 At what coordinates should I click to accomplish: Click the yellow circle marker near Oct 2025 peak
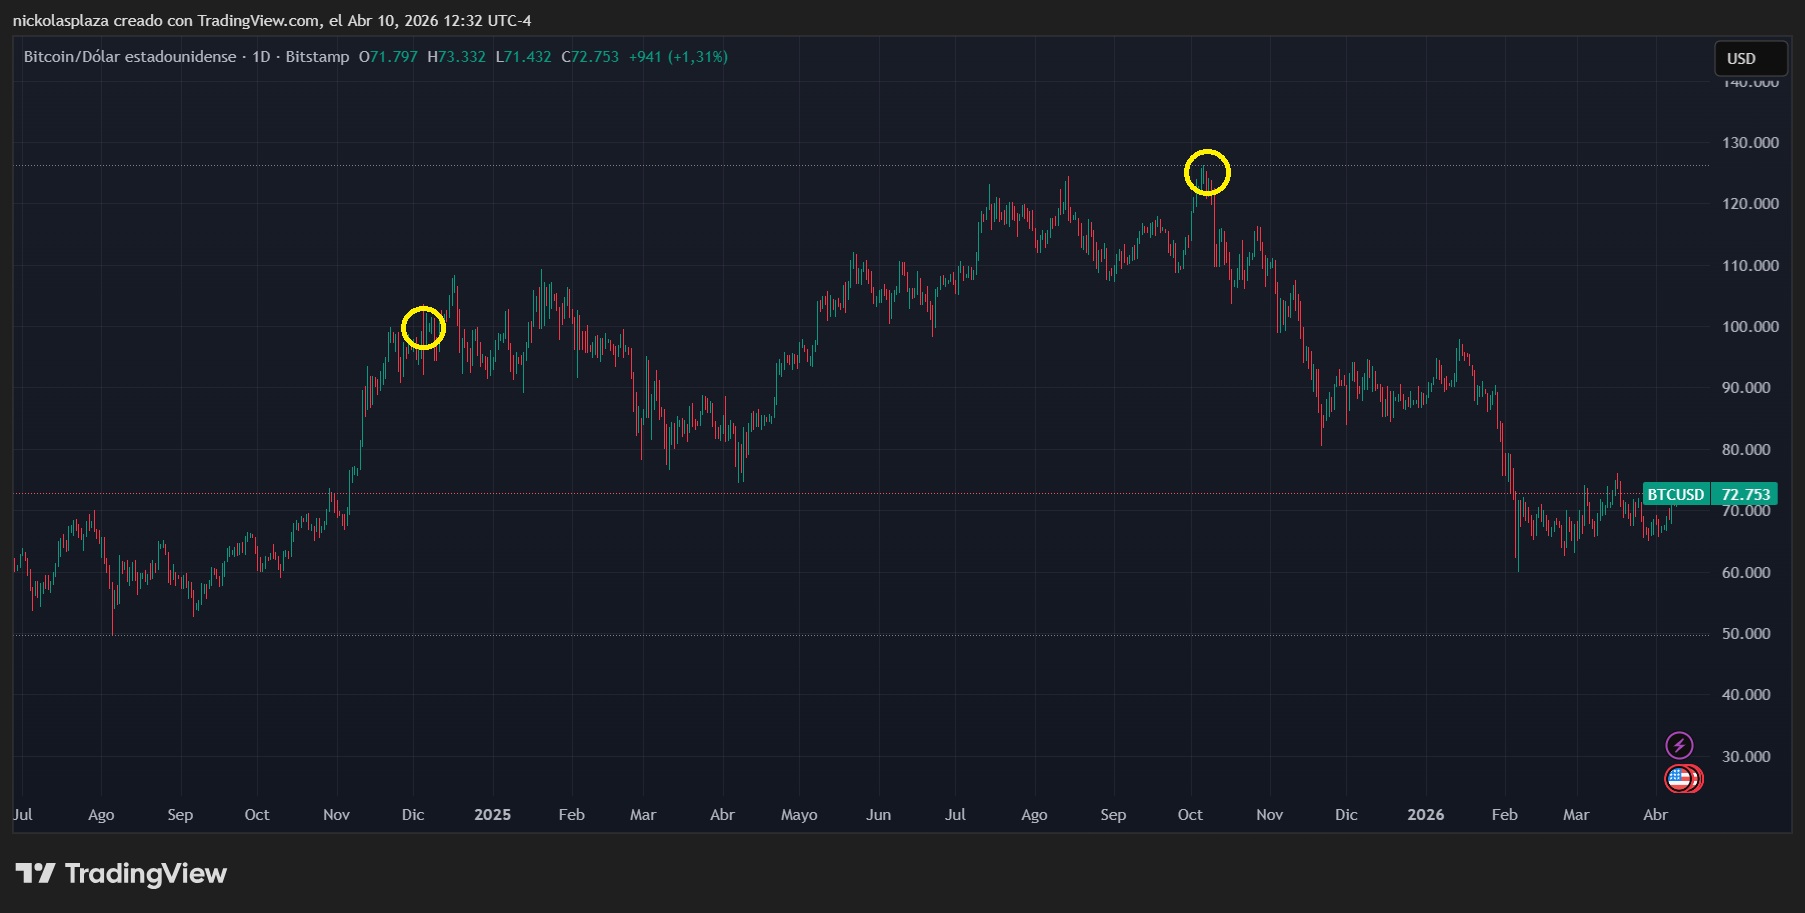1207,173
